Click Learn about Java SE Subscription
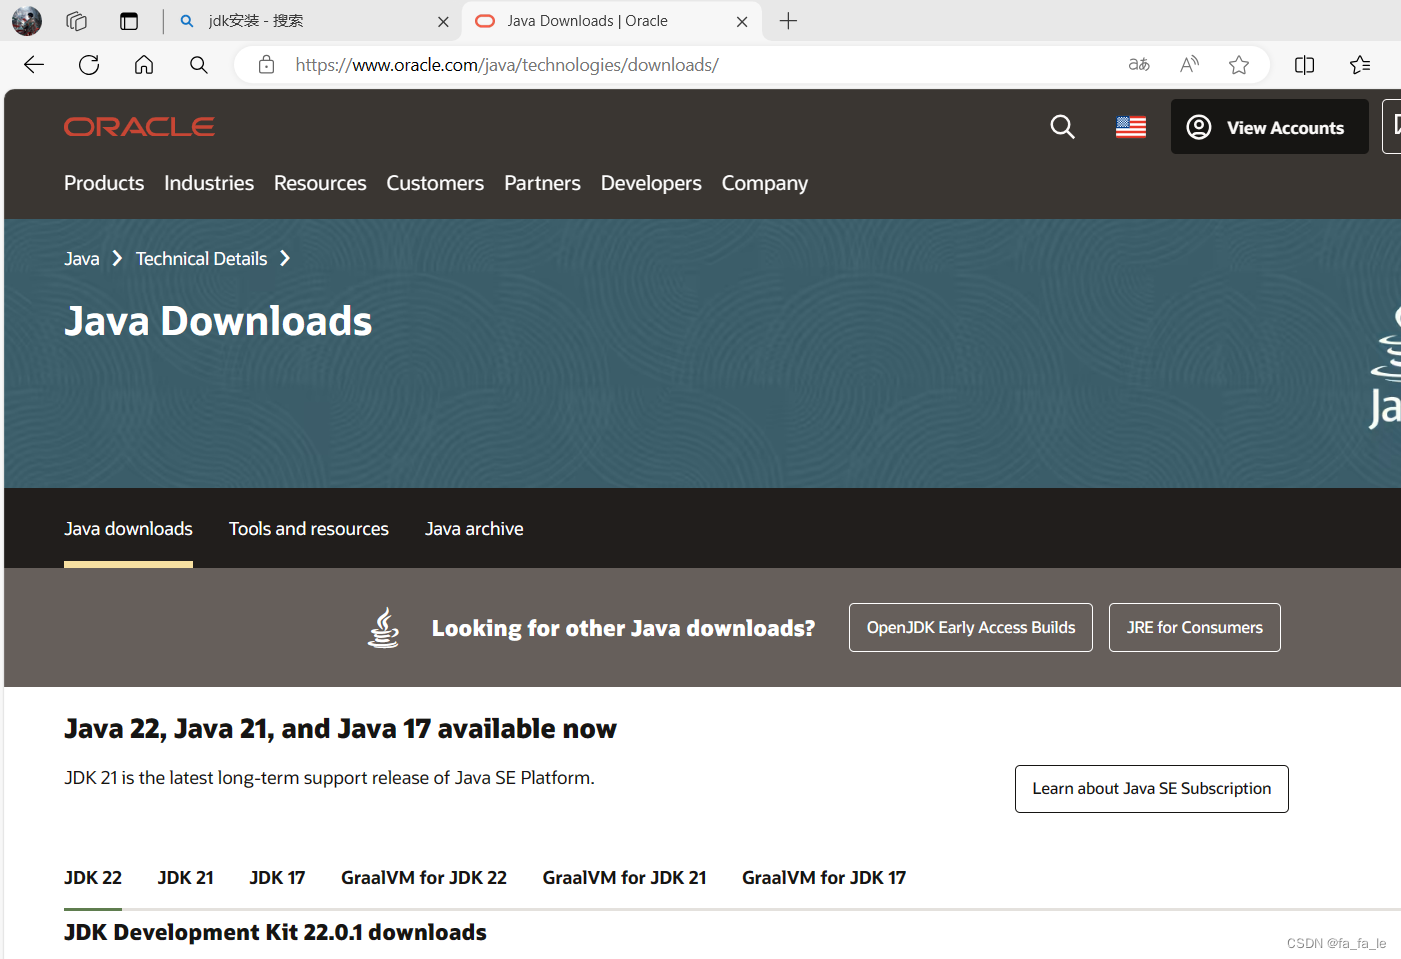 click(1152, 789)
